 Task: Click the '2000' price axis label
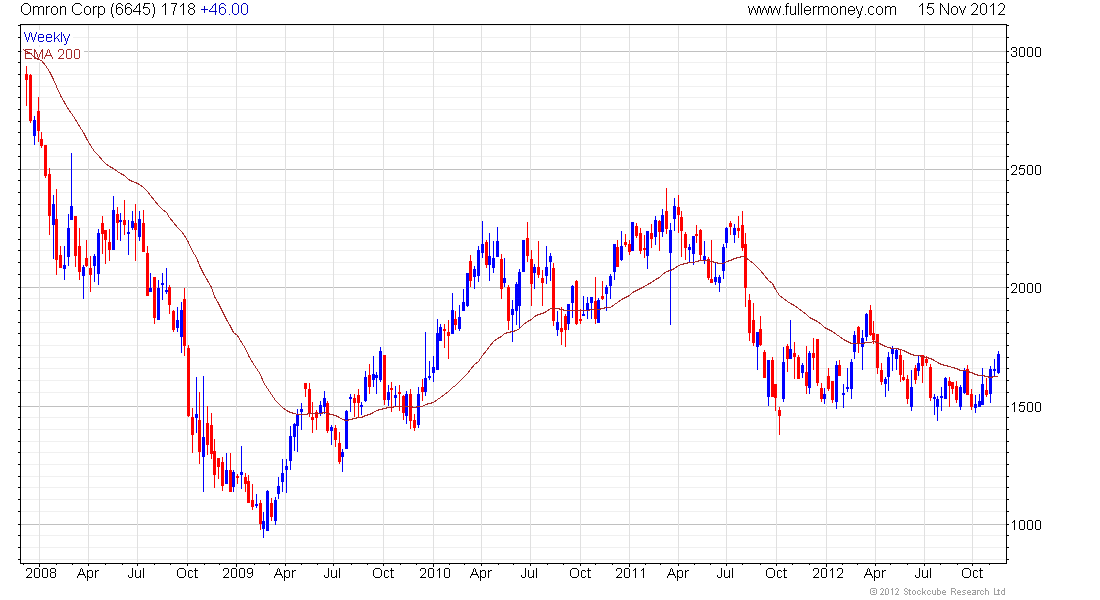click(x=1026, y=288)
